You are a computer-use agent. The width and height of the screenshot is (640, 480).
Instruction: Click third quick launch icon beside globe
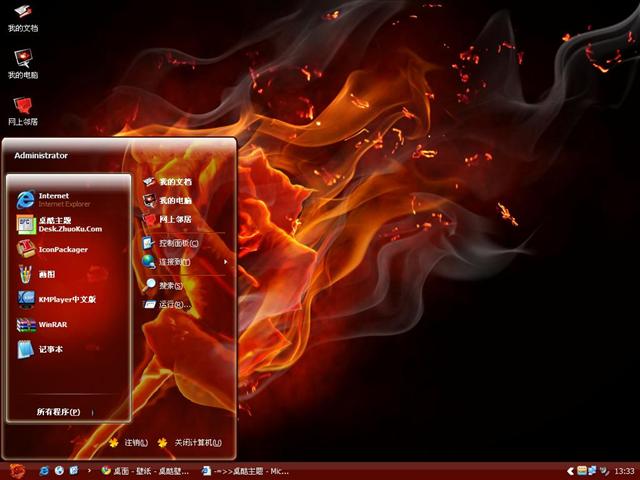(x=74, y=471)
